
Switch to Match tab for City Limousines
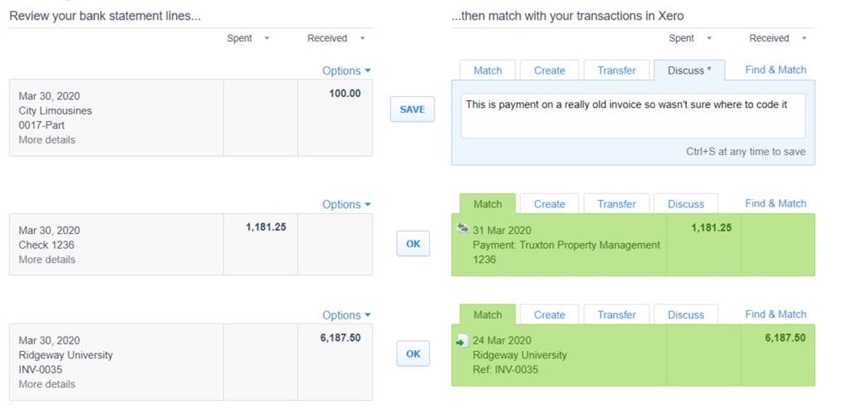488,70
